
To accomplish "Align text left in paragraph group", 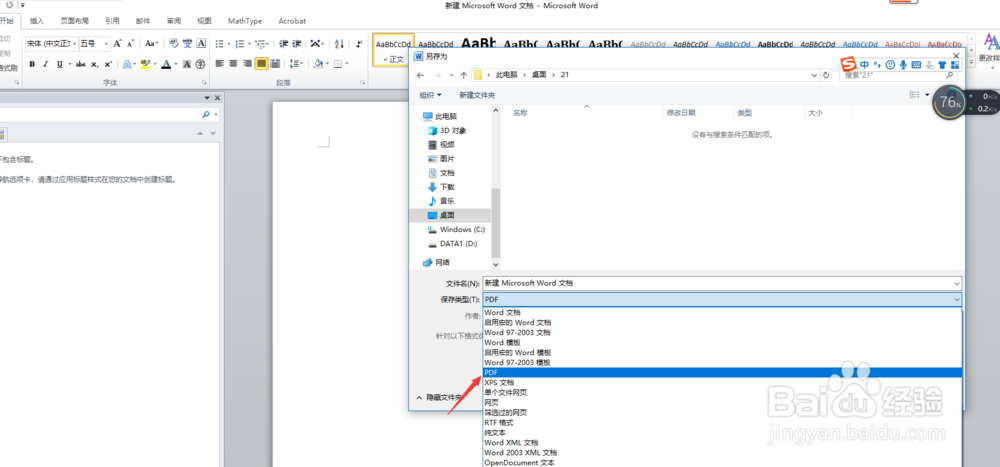I will (219, 64).
